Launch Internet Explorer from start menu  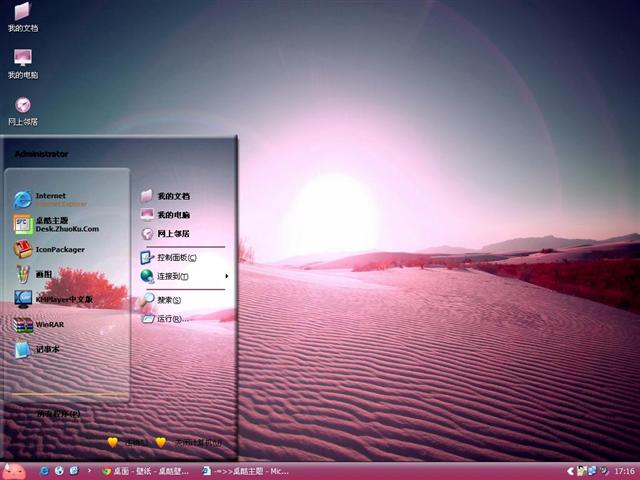click(x=51, y=200)
